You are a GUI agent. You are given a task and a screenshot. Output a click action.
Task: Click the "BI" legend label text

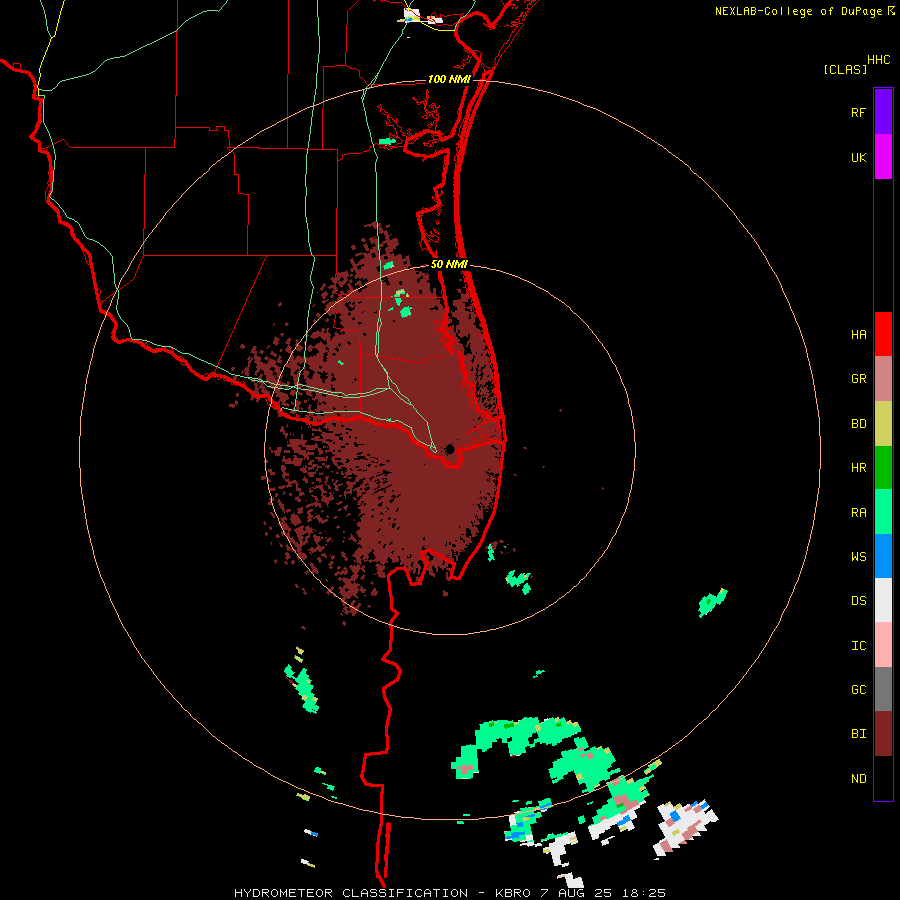click(858, 734)
